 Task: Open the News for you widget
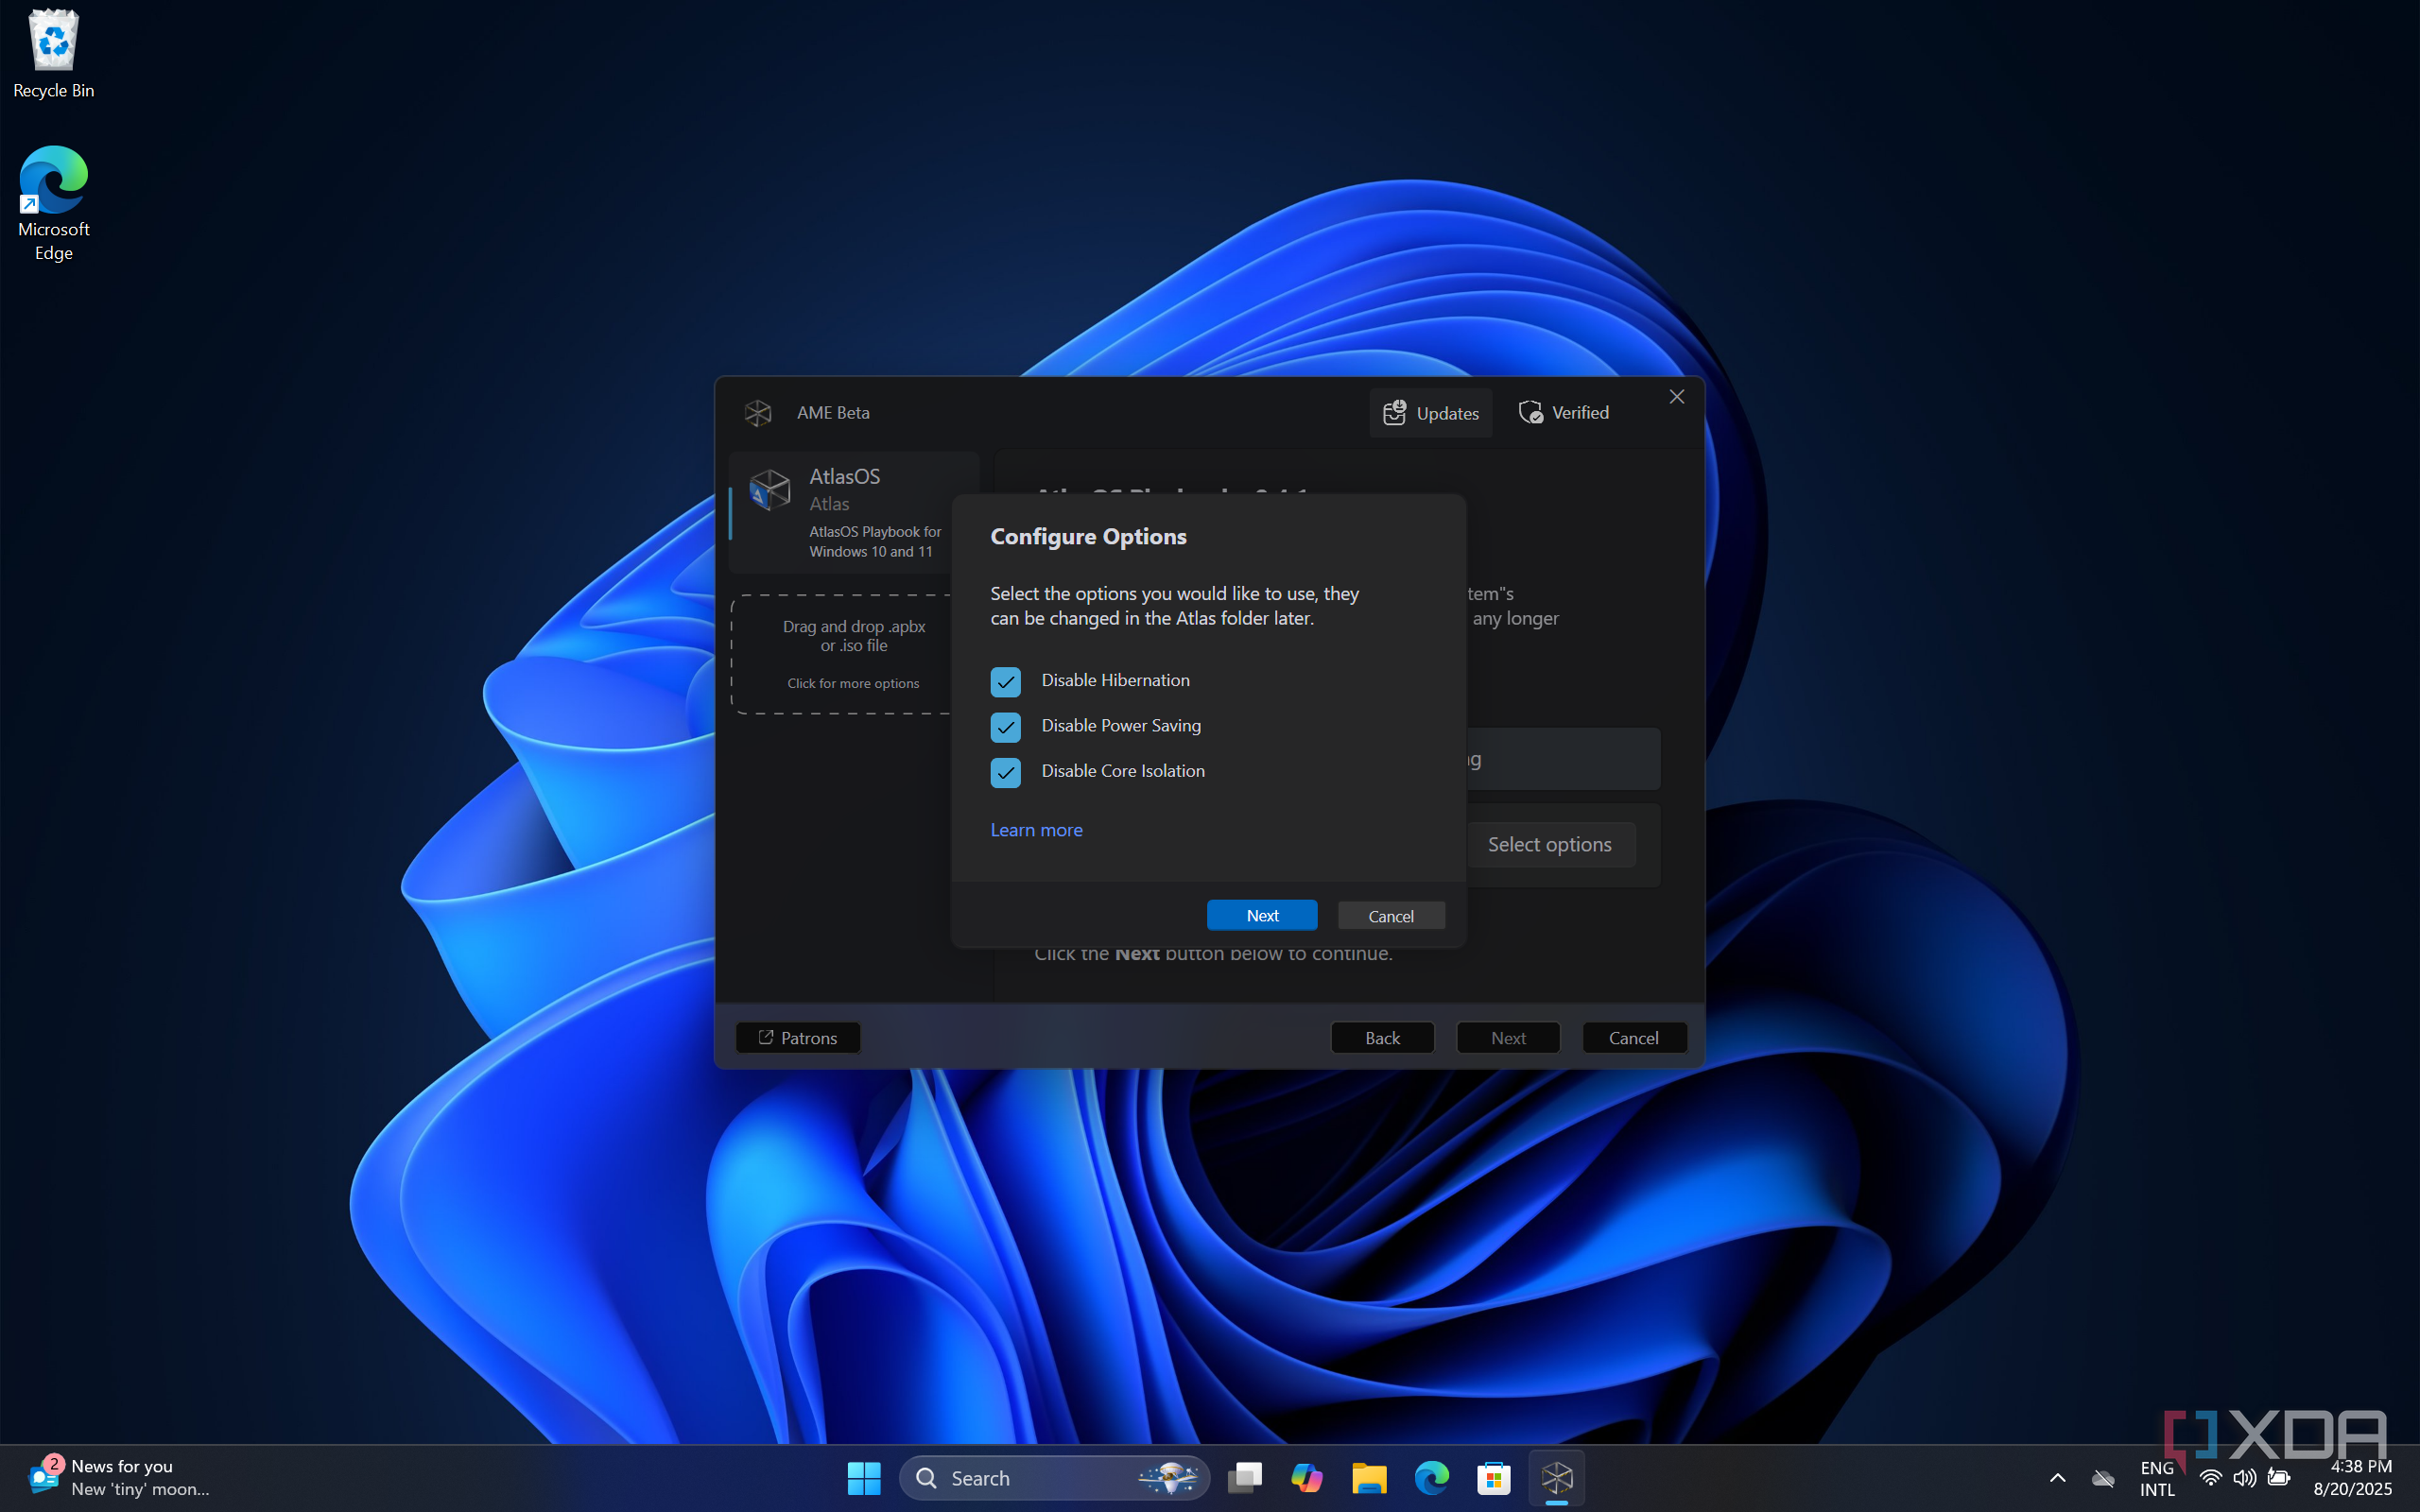point(118,1478)
